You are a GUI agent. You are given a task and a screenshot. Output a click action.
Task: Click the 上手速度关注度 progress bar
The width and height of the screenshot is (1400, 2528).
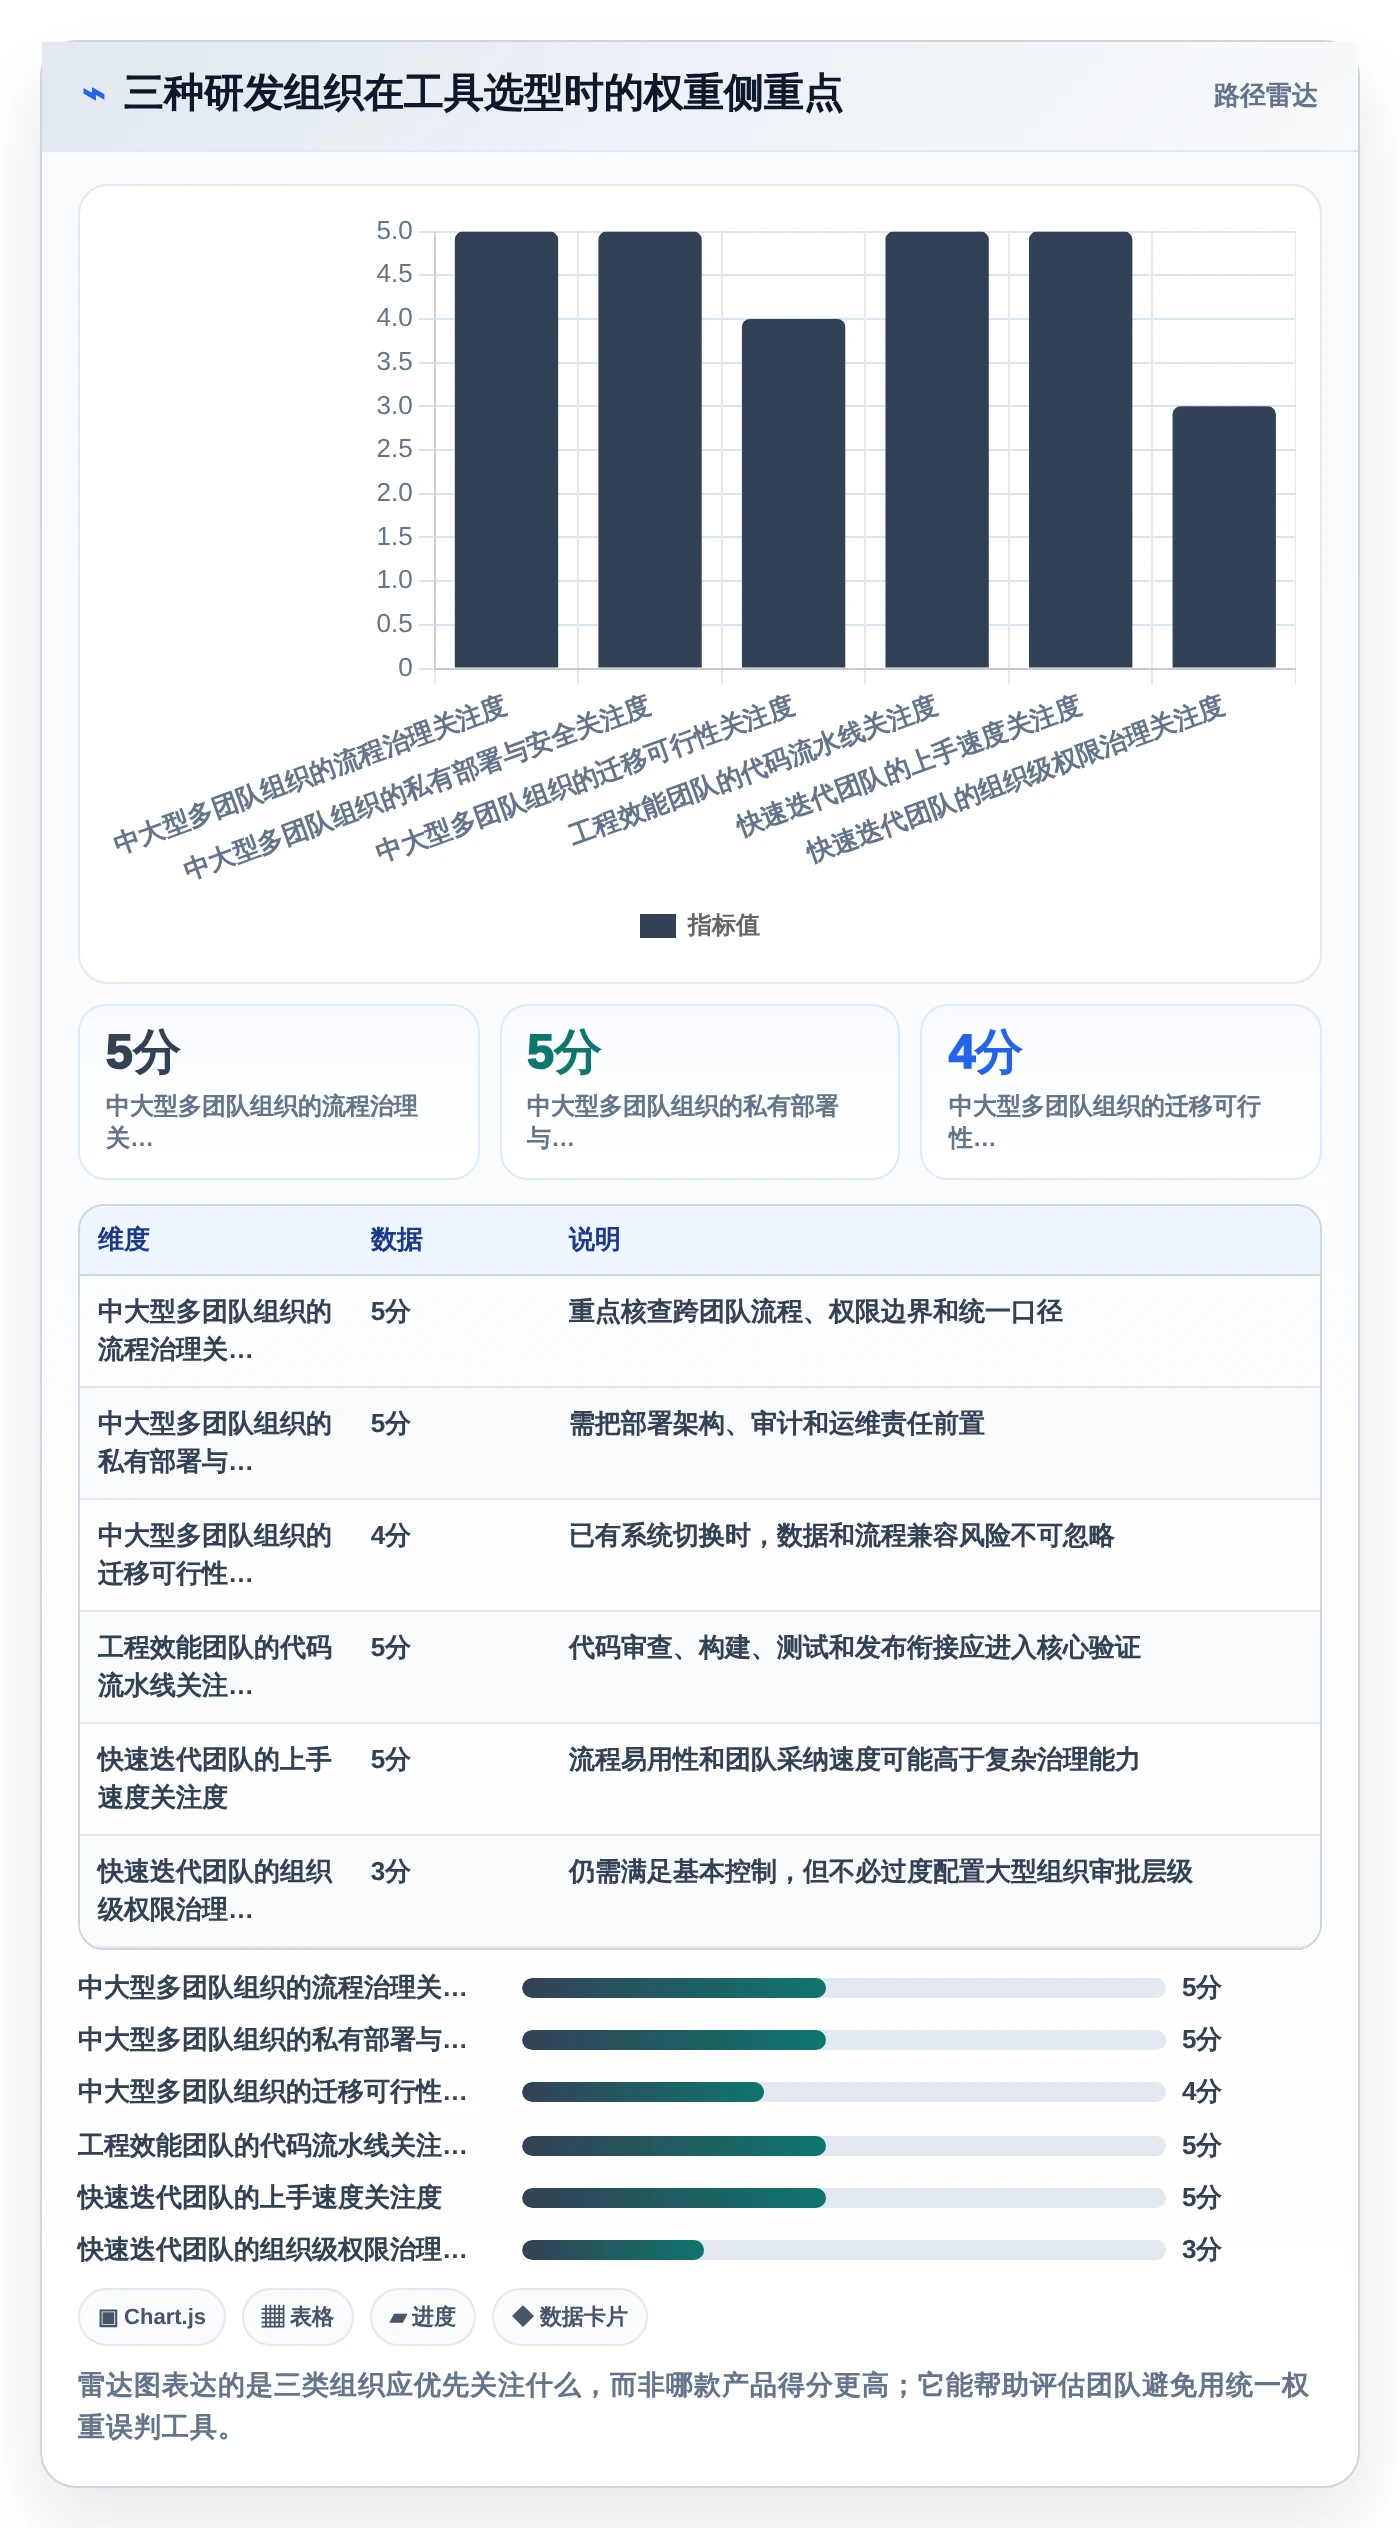(x=843, y=2198)
